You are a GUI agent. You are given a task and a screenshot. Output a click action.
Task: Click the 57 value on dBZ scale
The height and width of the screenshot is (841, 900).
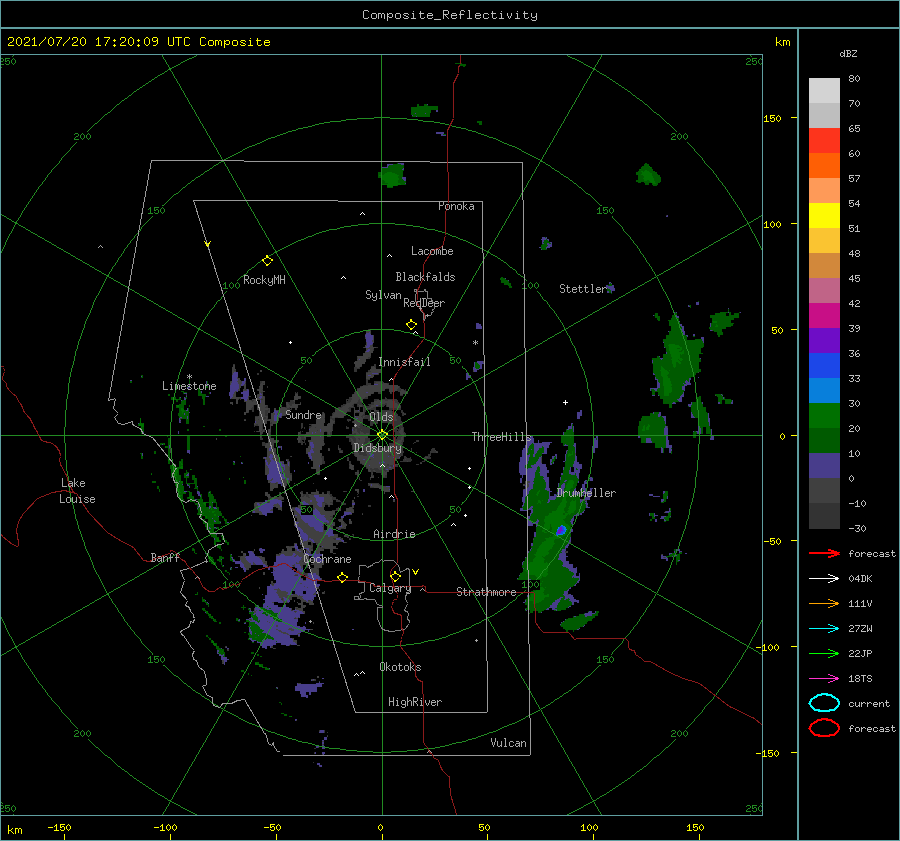click(854, 179)
